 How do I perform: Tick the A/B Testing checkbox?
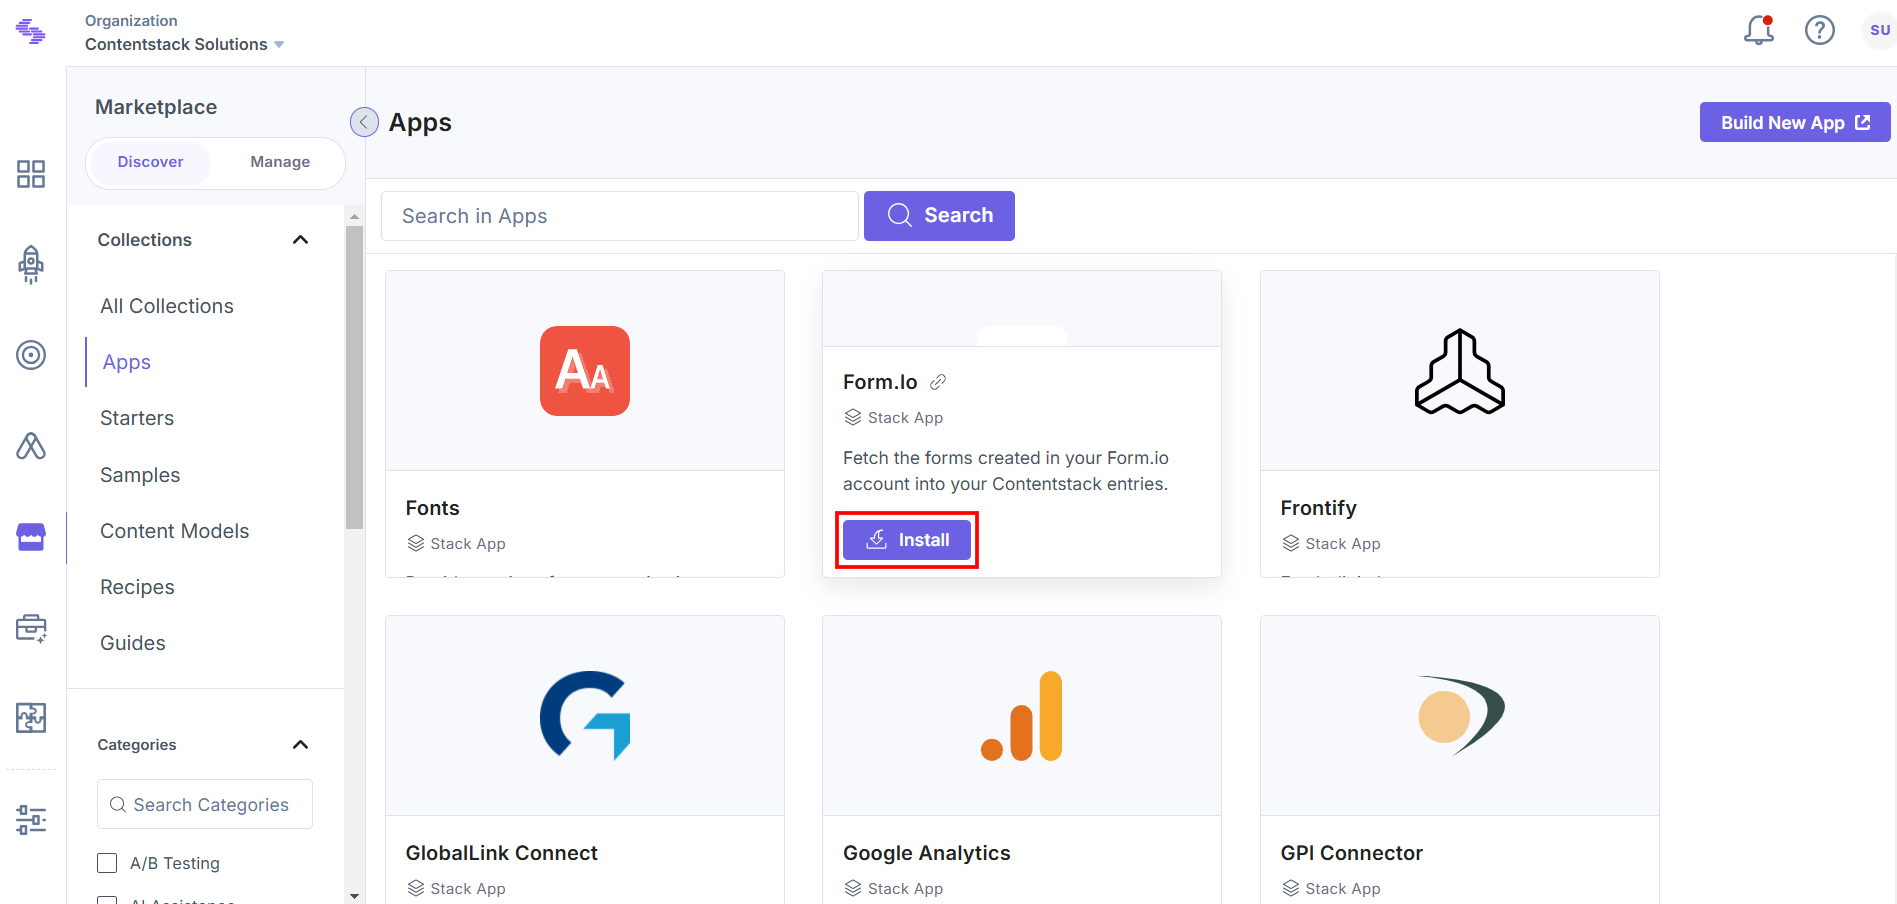point(107,863)
